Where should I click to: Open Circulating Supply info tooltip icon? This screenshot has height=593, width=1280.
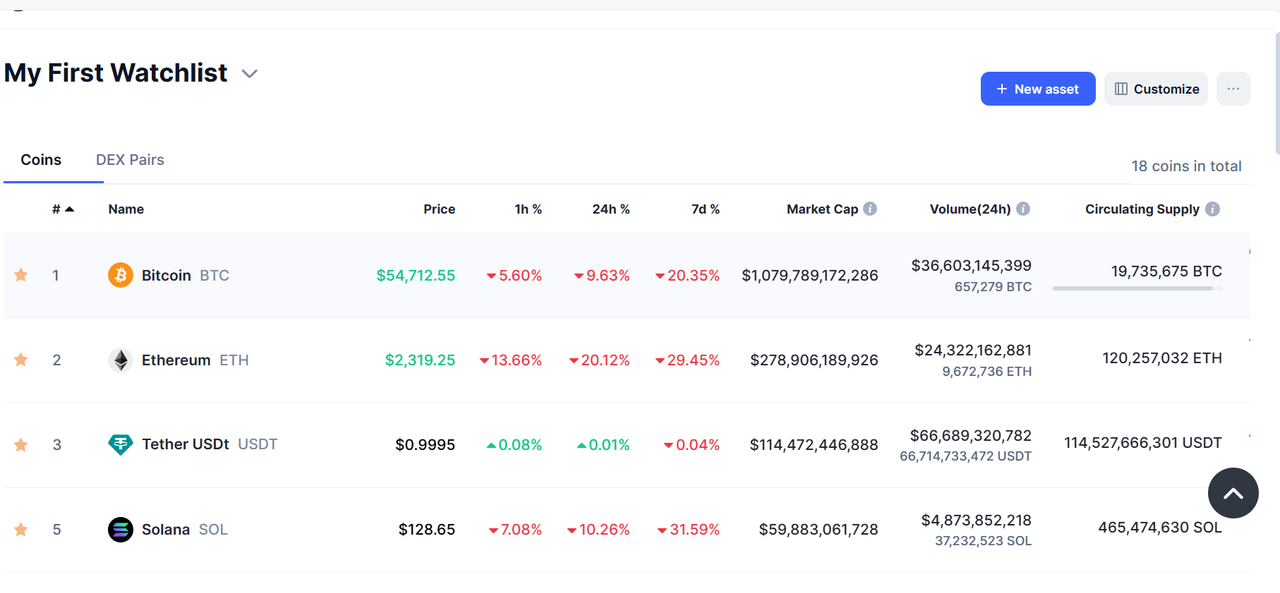tap(1212, 209)
